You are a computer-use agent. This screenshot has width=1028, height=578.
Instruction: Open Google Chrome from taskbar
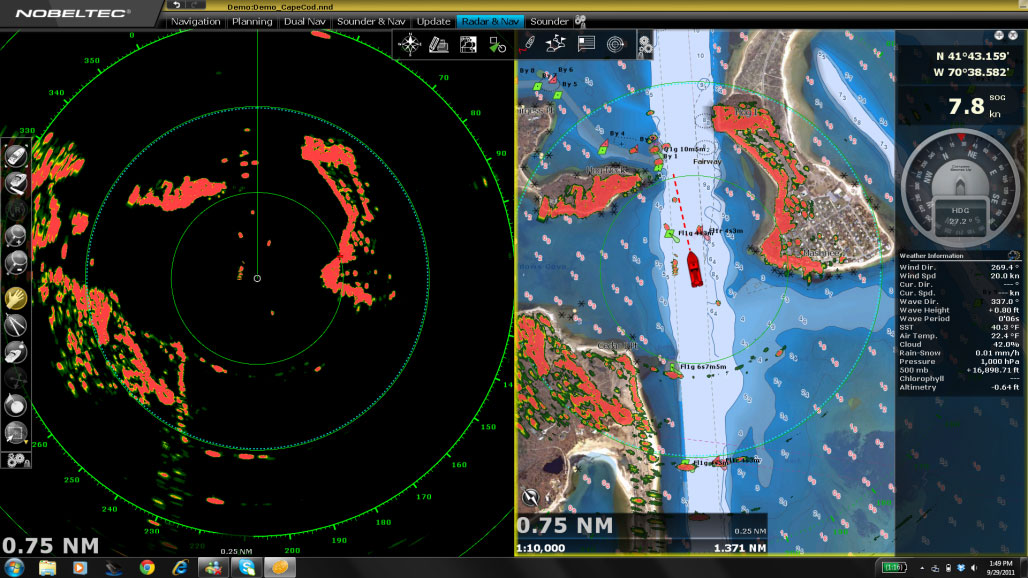pos(147,568)
